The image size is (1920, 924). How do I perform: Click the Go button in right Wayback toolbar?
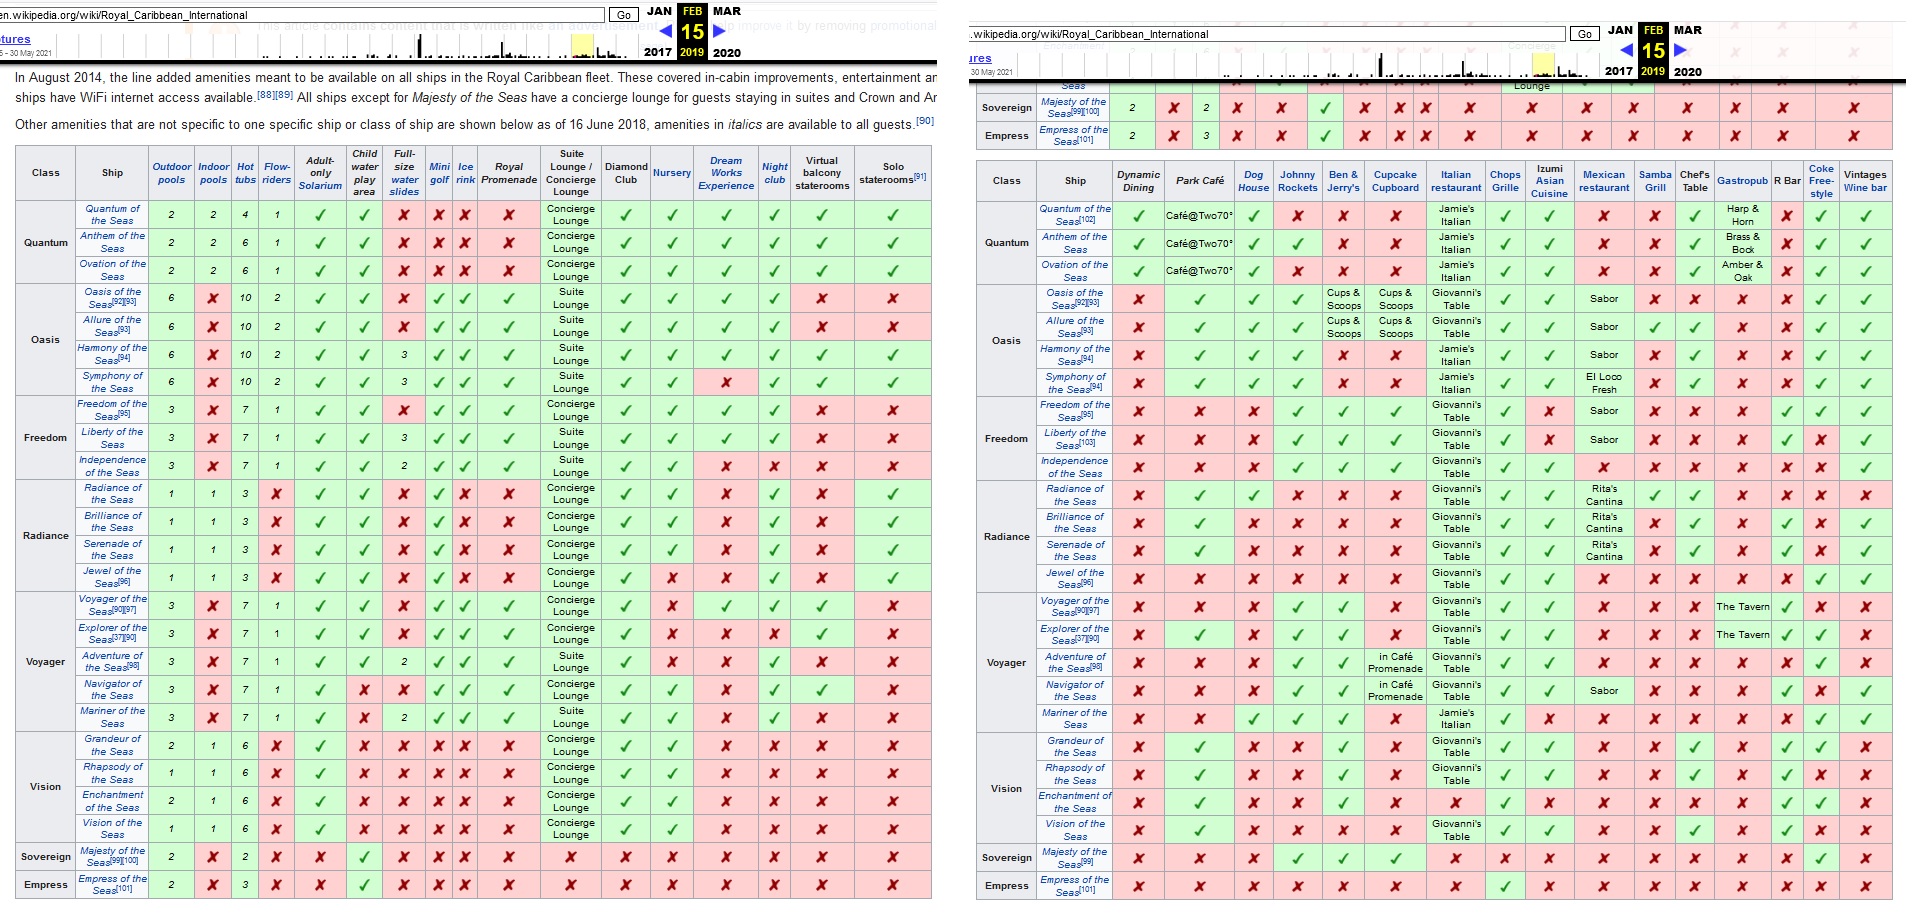(x=1585, y=34)
